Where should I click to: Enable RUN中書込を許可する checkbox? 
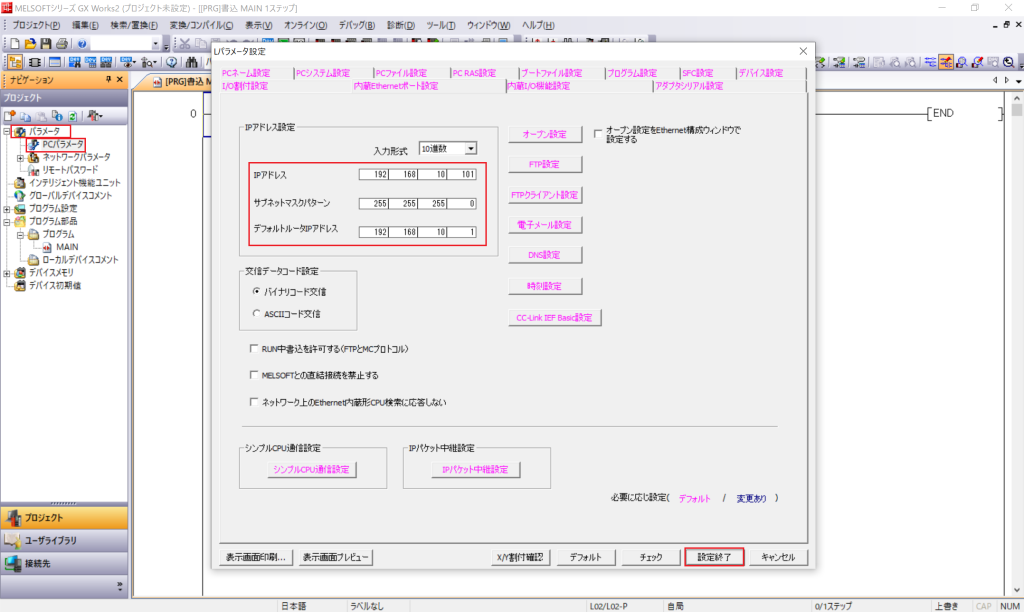pos(254,350)
